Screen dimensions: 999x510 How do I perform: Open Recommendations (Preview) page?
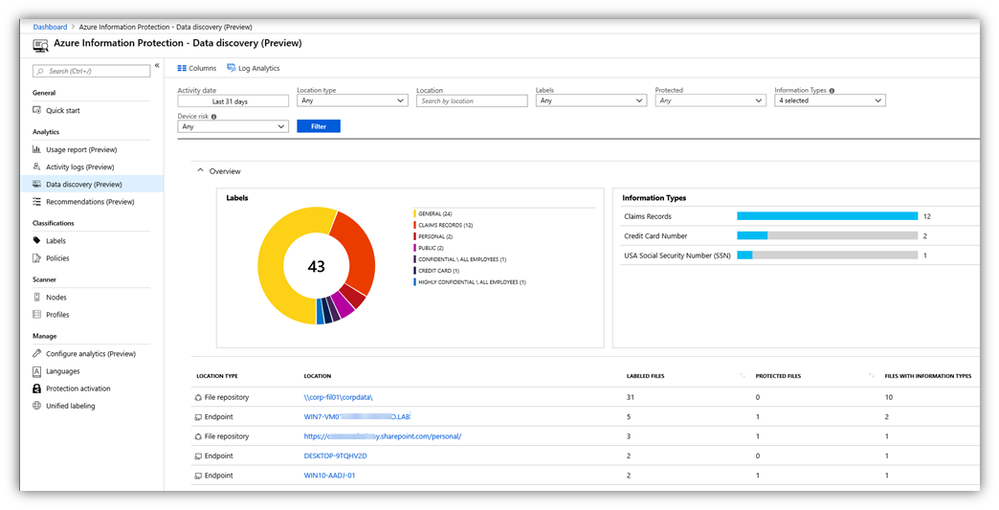click(92, 201)
